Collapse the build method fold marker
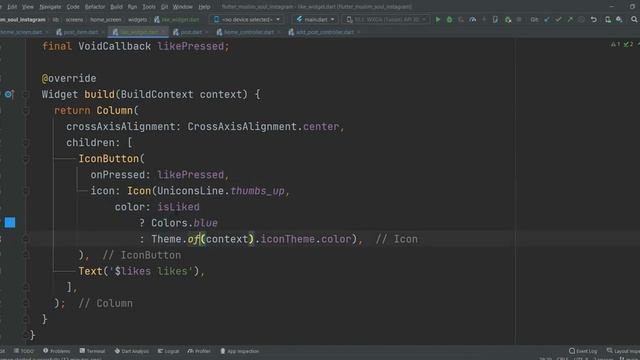The width and height of the screenshot is (640, 360). coord(26,94)
